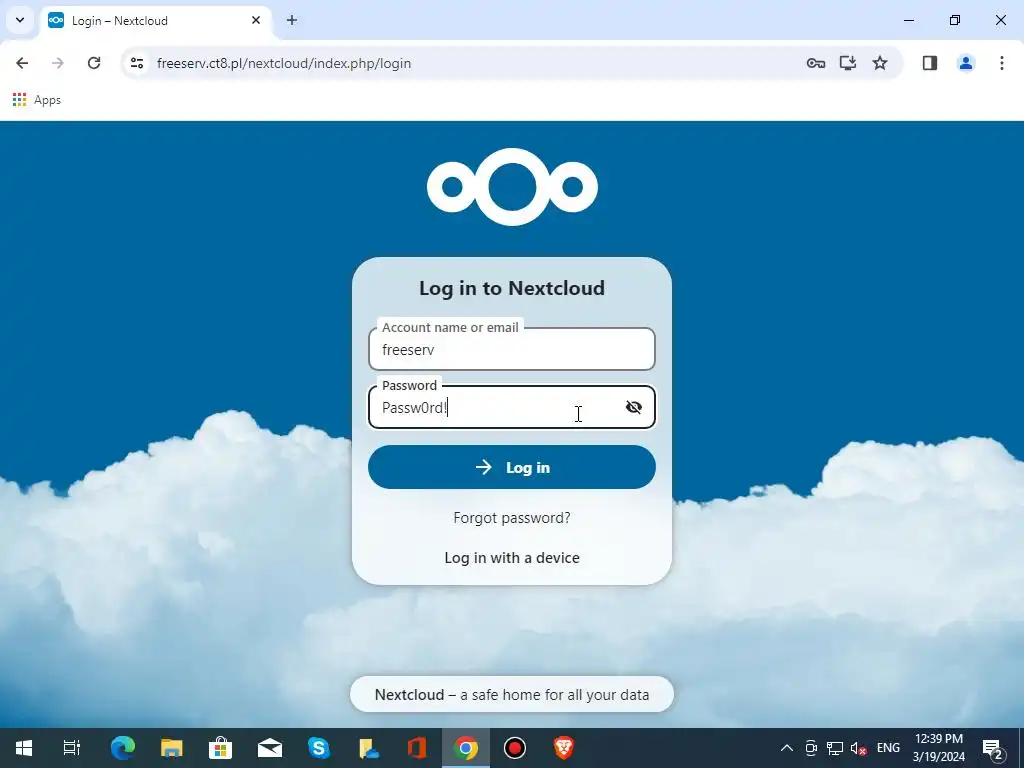Open the taskbar icon left of Office
The height and width of the screenshot is (768, 1024).
[x=368, y=748]
